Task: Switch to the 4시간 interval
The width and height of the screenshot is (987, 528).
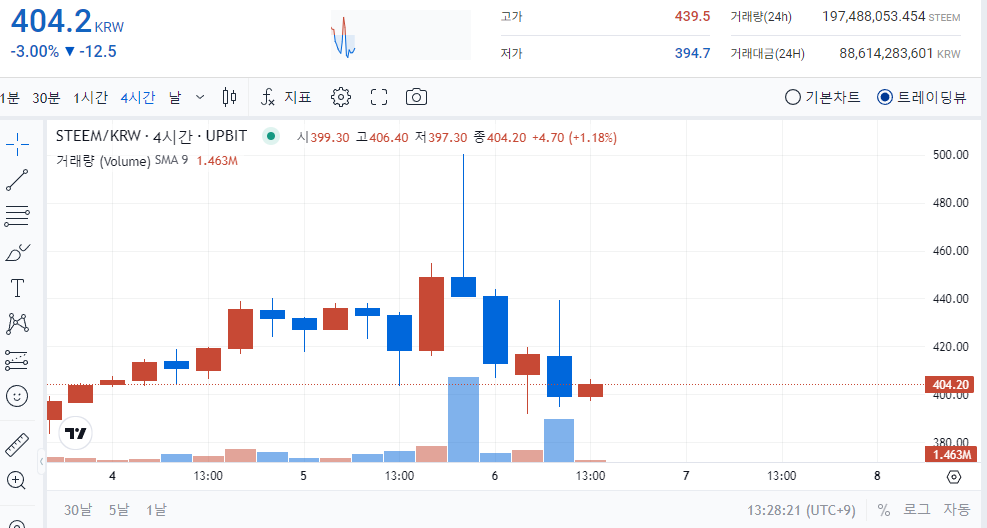Action: pos(138,98)
